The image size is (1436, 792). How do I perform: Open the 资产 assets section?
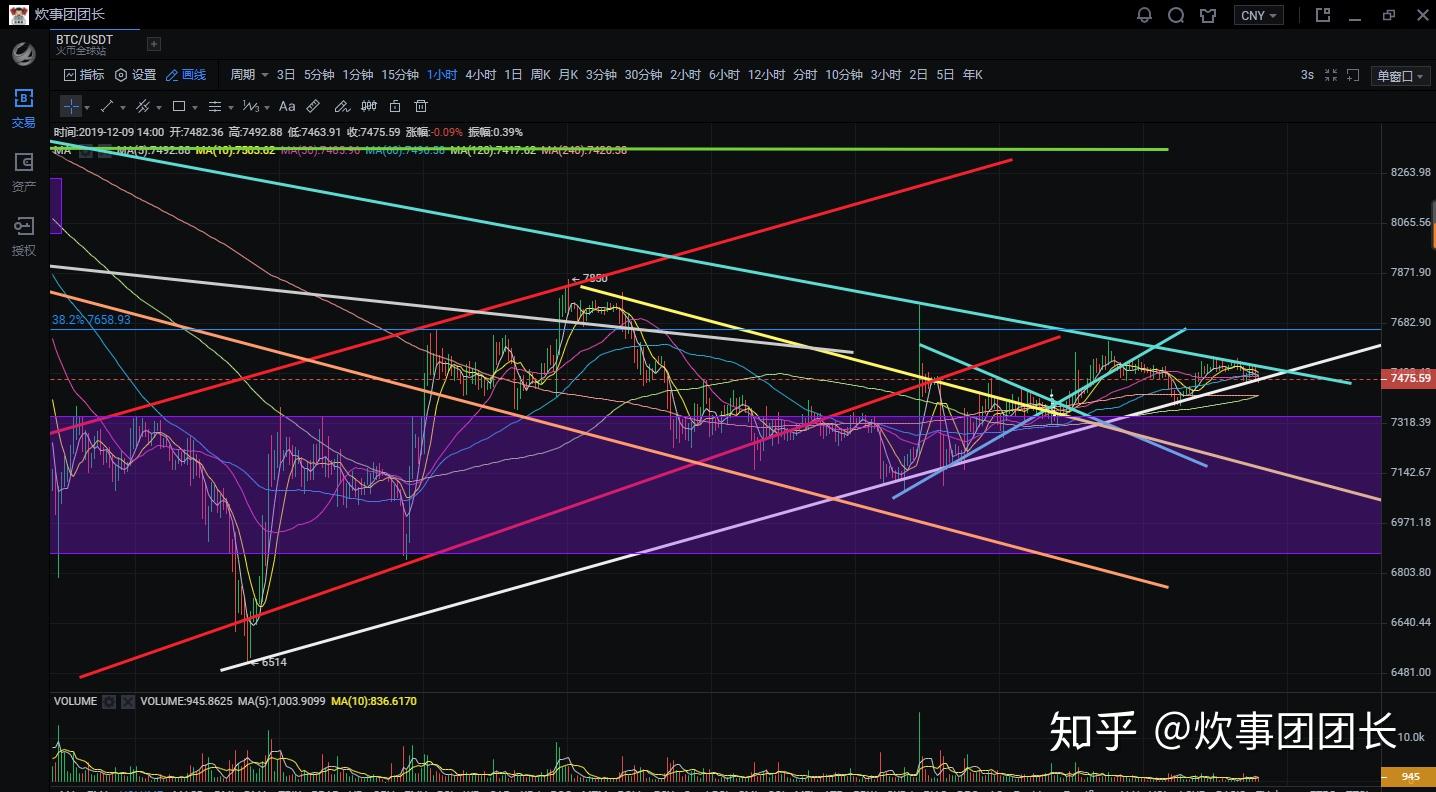(x=23, y=173)
